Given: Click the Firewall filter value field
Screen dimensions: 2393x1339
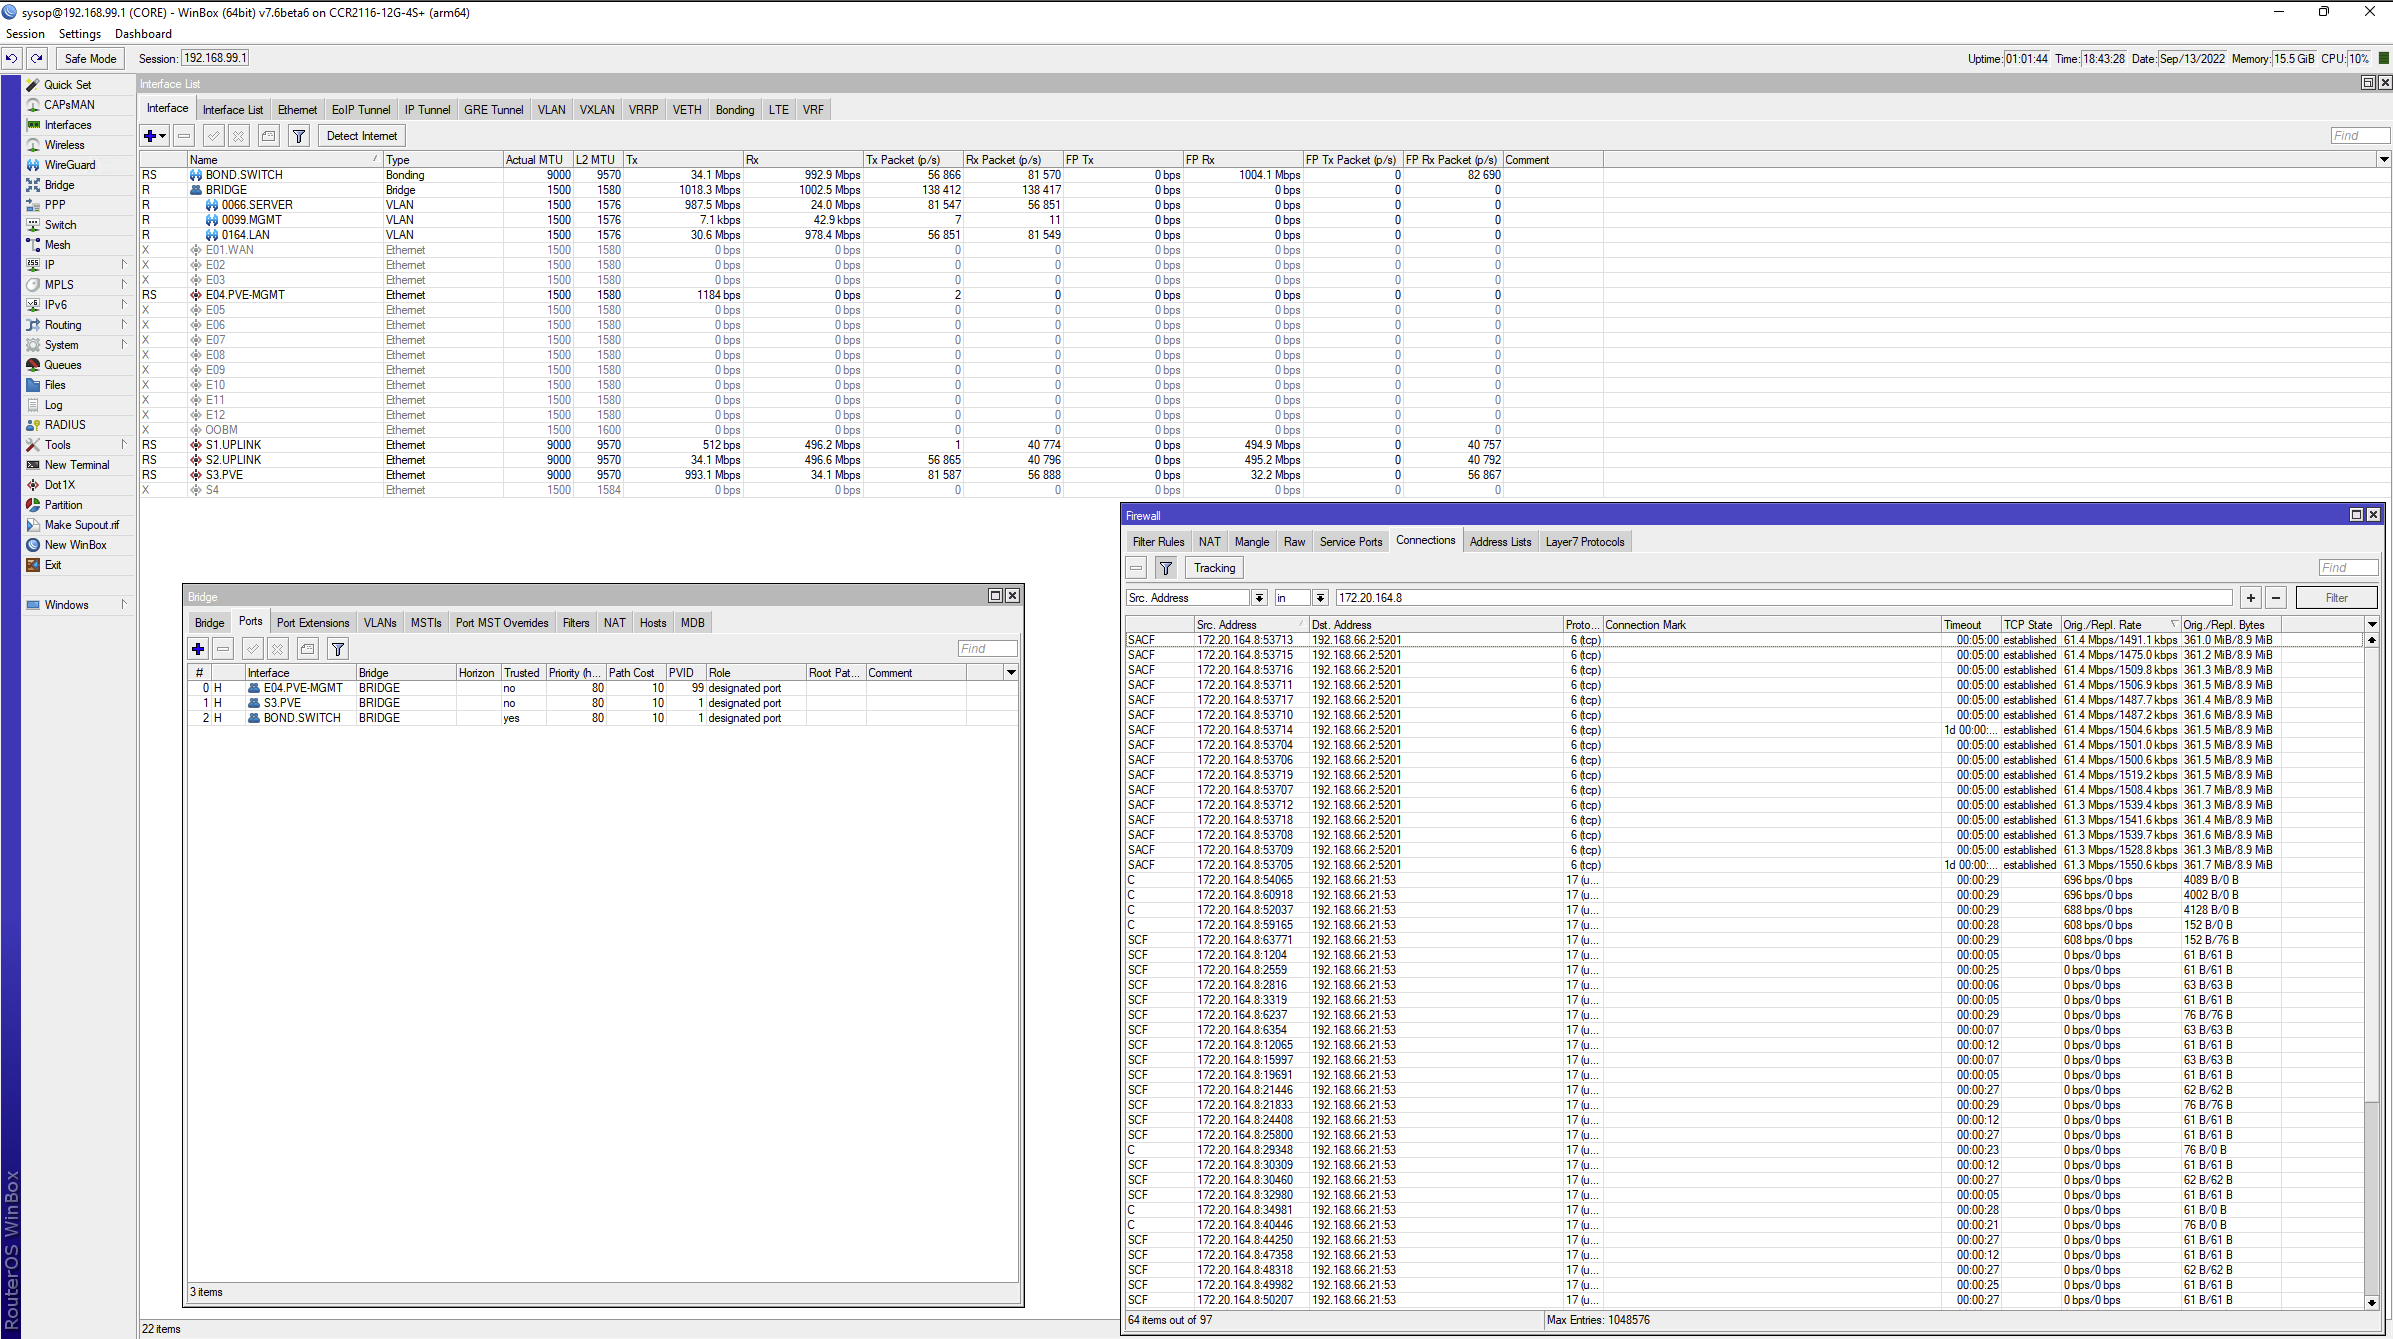Looking at the screenshot, I should (1784, 598).
